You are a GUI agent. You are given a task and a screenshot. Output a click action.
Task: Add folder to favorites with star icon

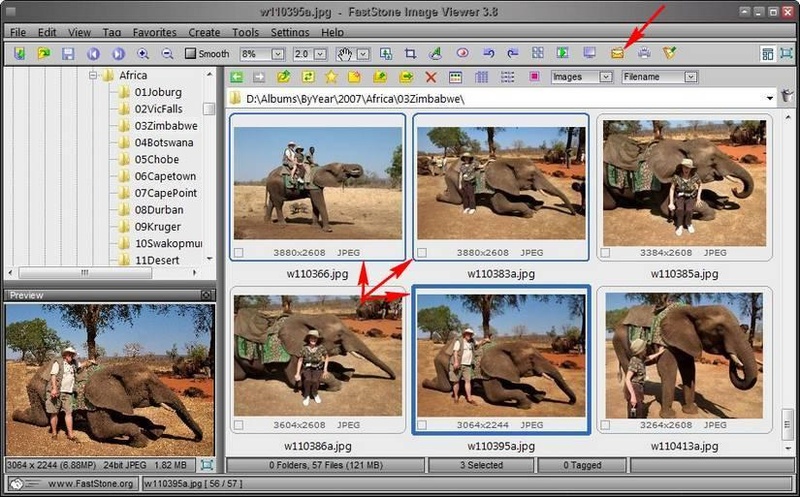click(x=331, y=77)
